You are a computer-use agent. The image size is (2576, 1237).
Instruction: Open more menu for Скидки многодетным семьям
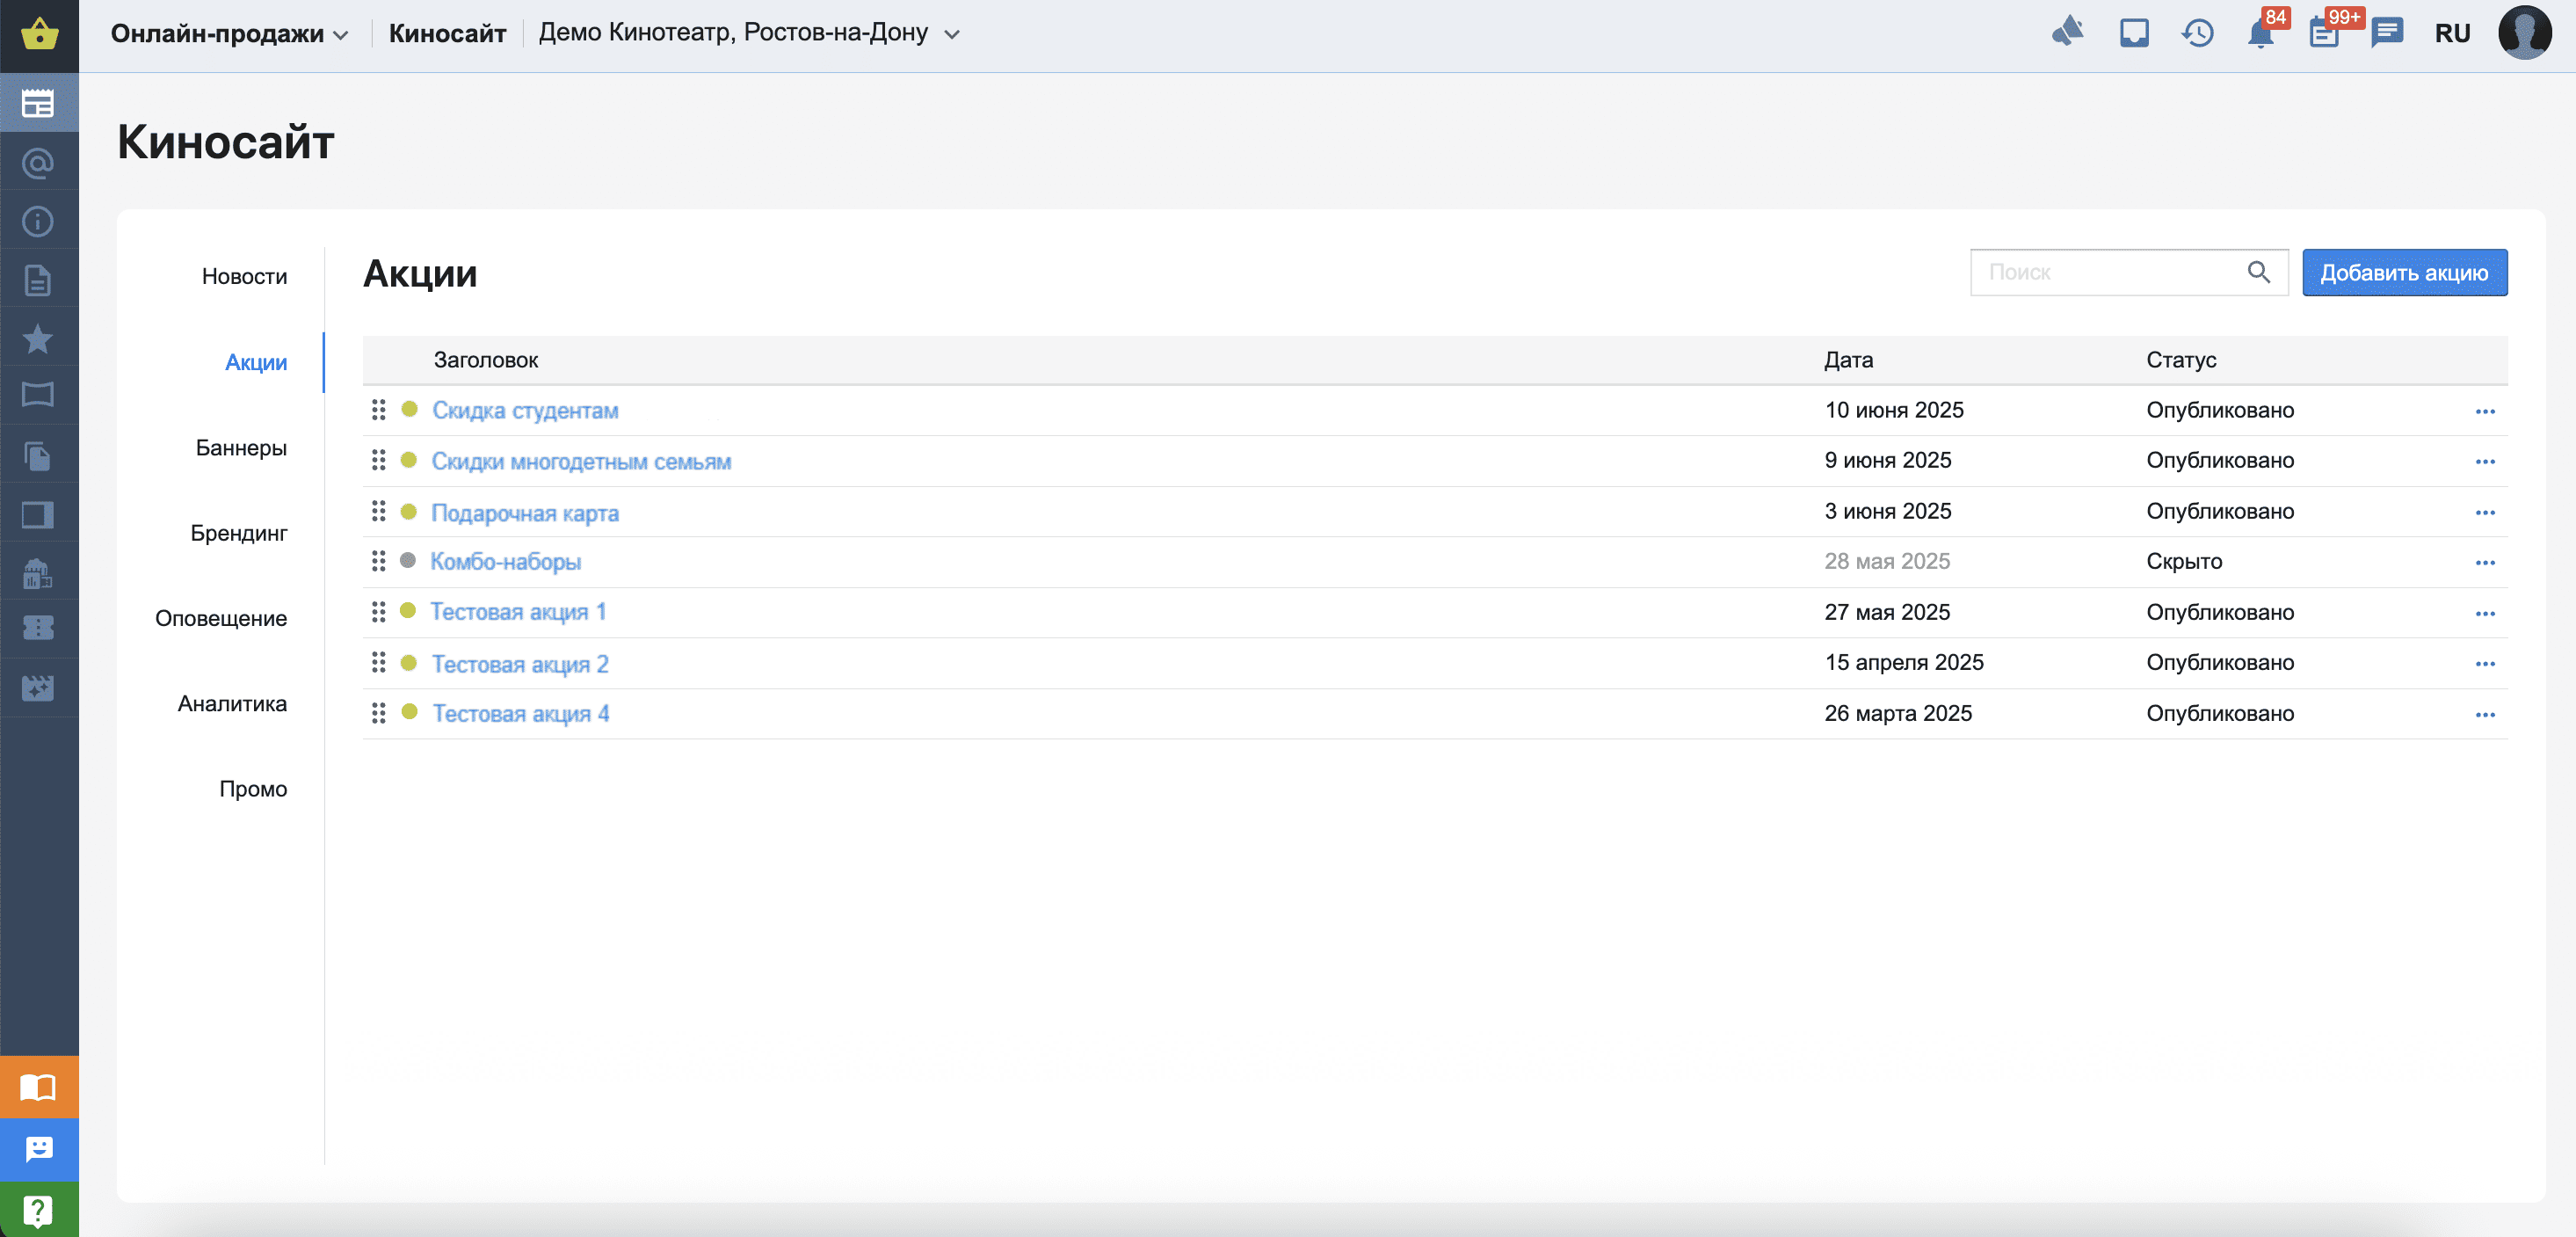click(x=2485, y=461)
